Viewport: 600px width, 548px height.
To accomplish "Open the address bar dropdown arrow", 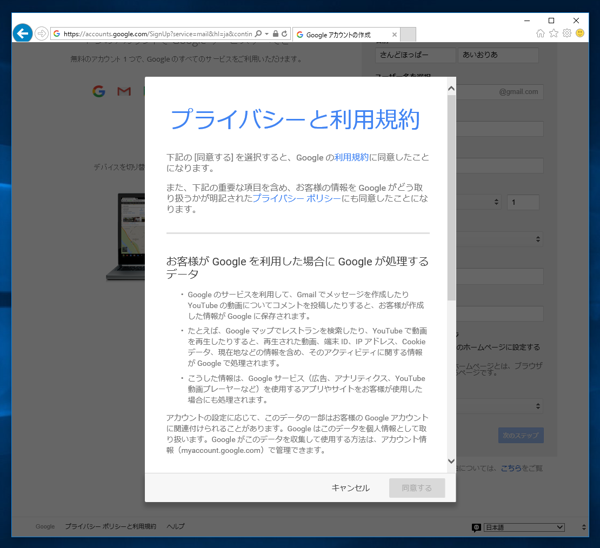I will click(266, 34).
